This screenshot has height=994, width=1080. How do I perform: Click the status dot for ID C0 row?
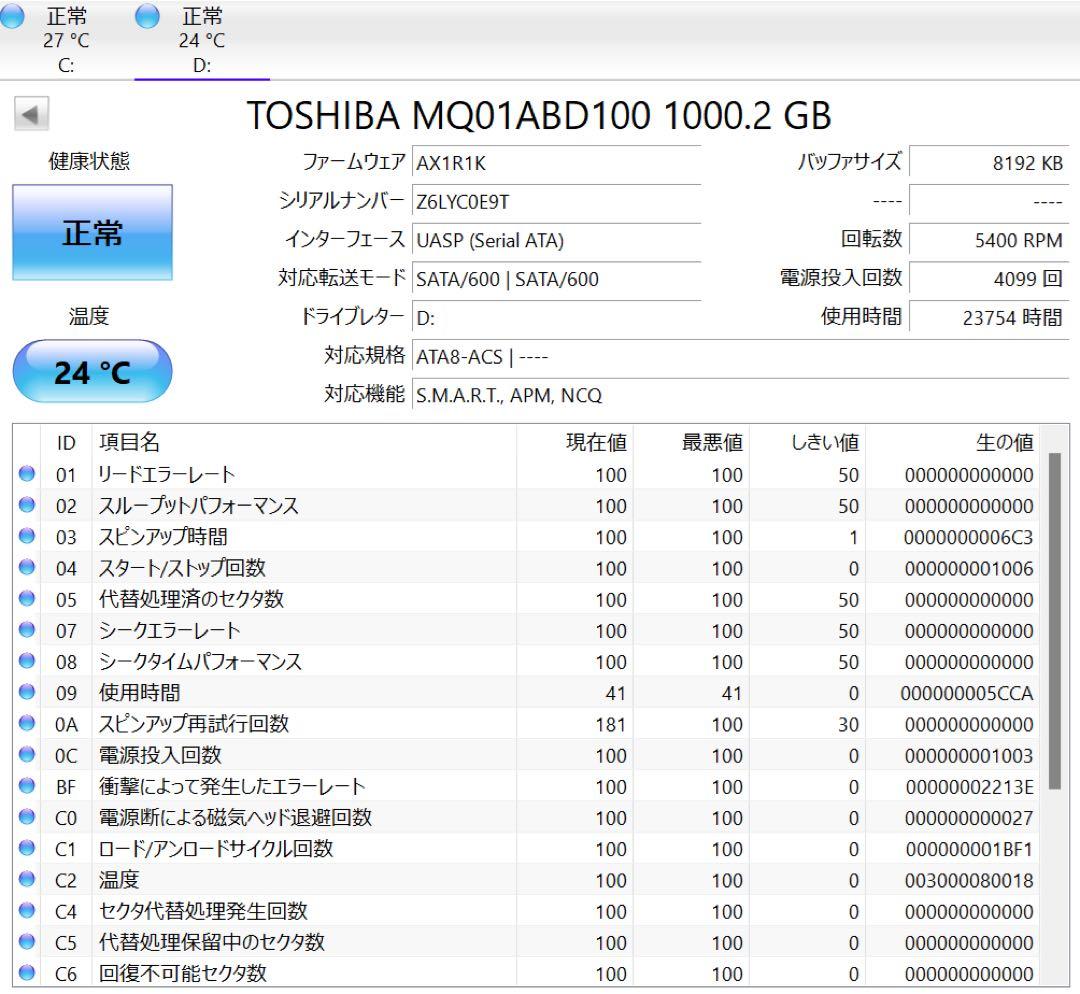[x=27, y=817]
